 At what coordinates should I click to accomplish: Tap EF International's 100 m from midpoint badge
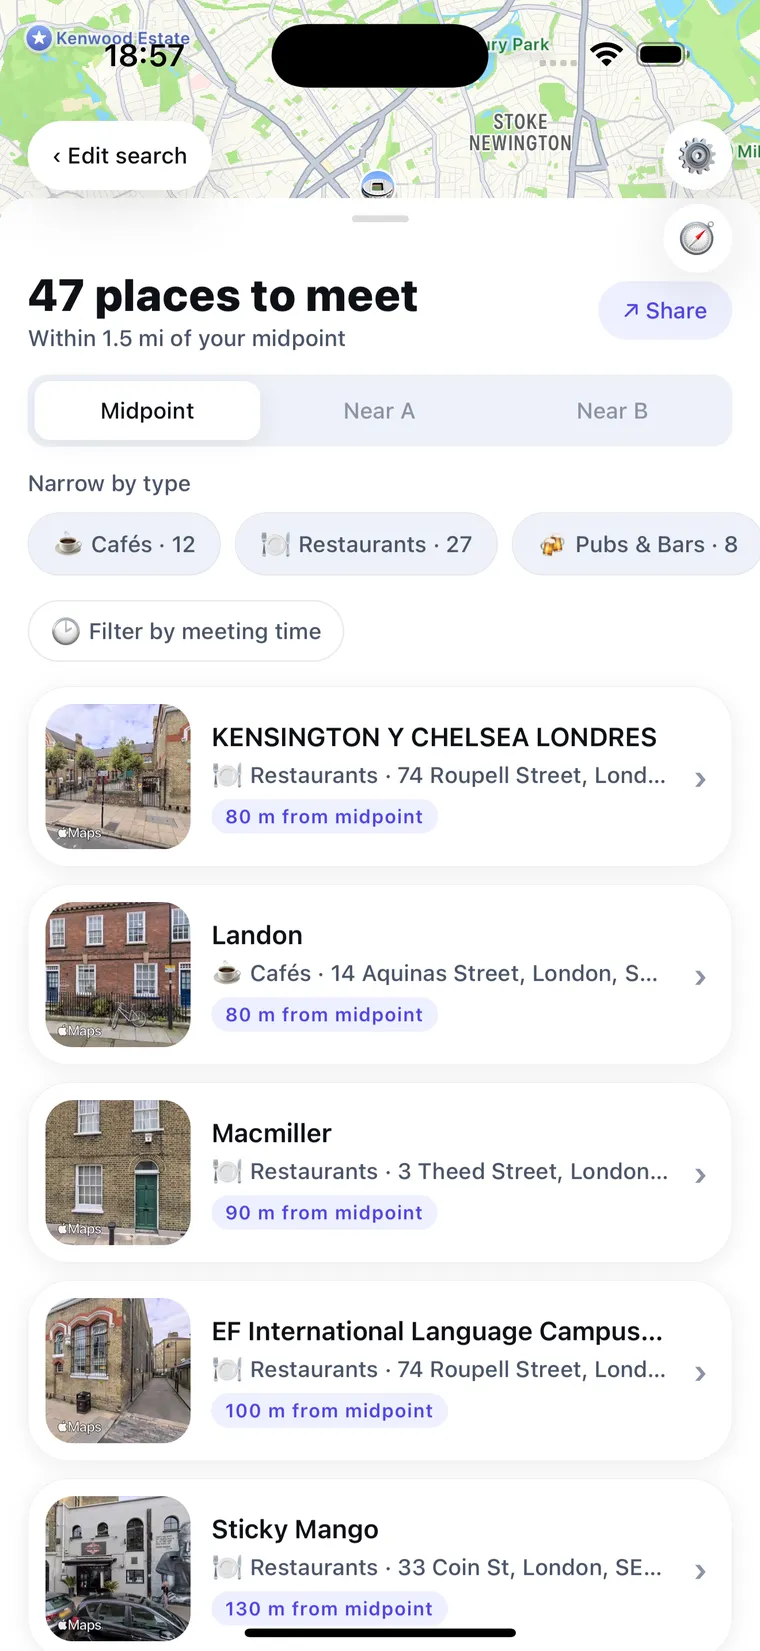pyautogui.click(x=329, y=1410)
